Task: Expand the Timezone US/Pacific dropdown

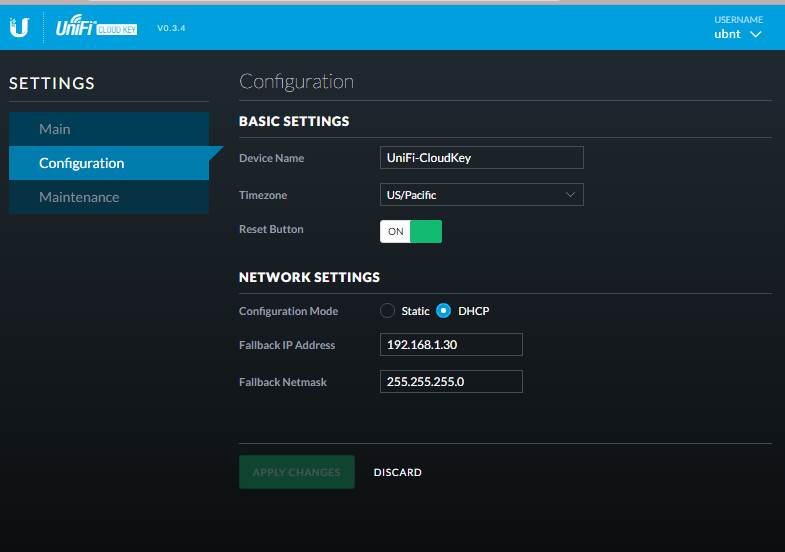Action: click(482, 195)
